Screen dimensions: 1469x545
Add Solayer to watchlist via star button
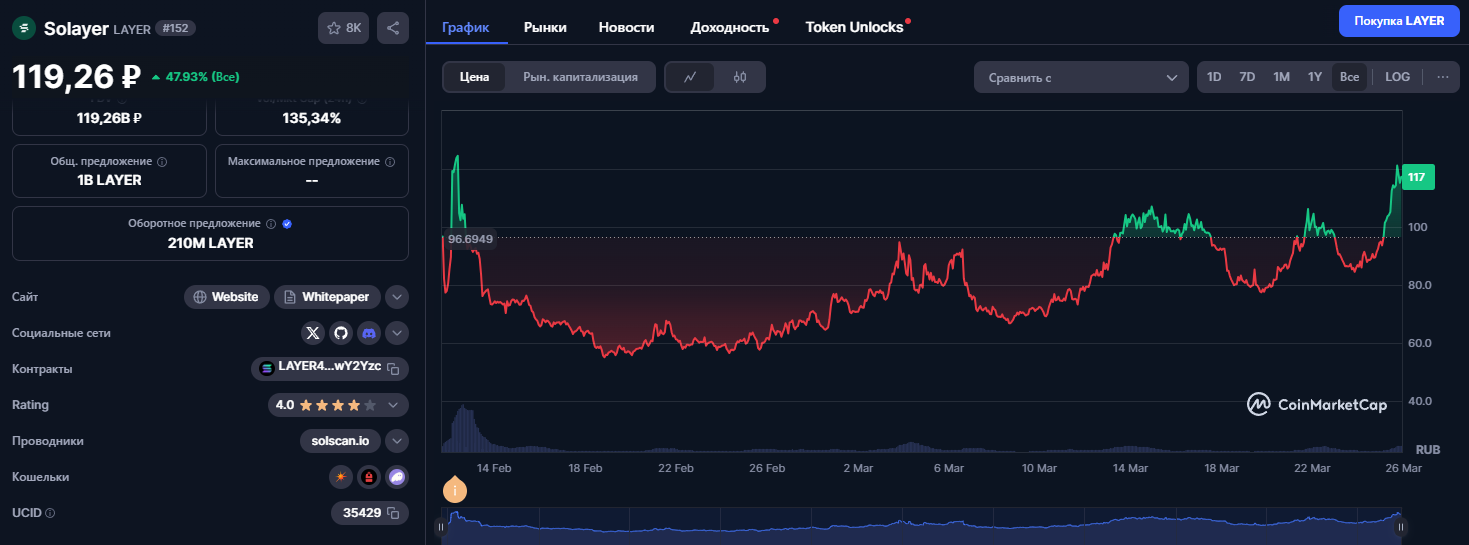343,28
